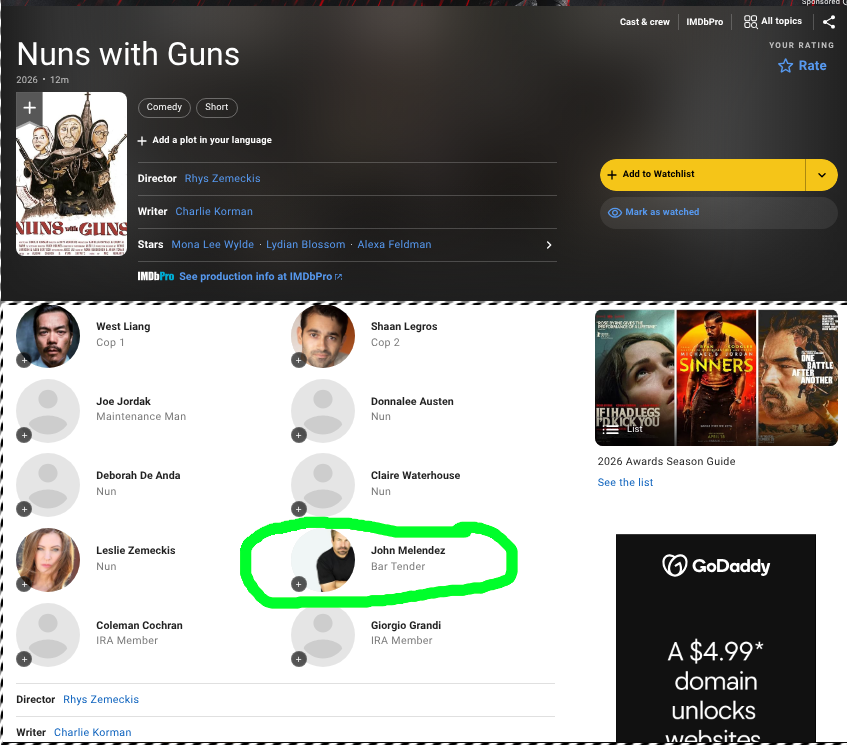
Task: Open Deborah De Anda cast name
Action: click(138, 475)
